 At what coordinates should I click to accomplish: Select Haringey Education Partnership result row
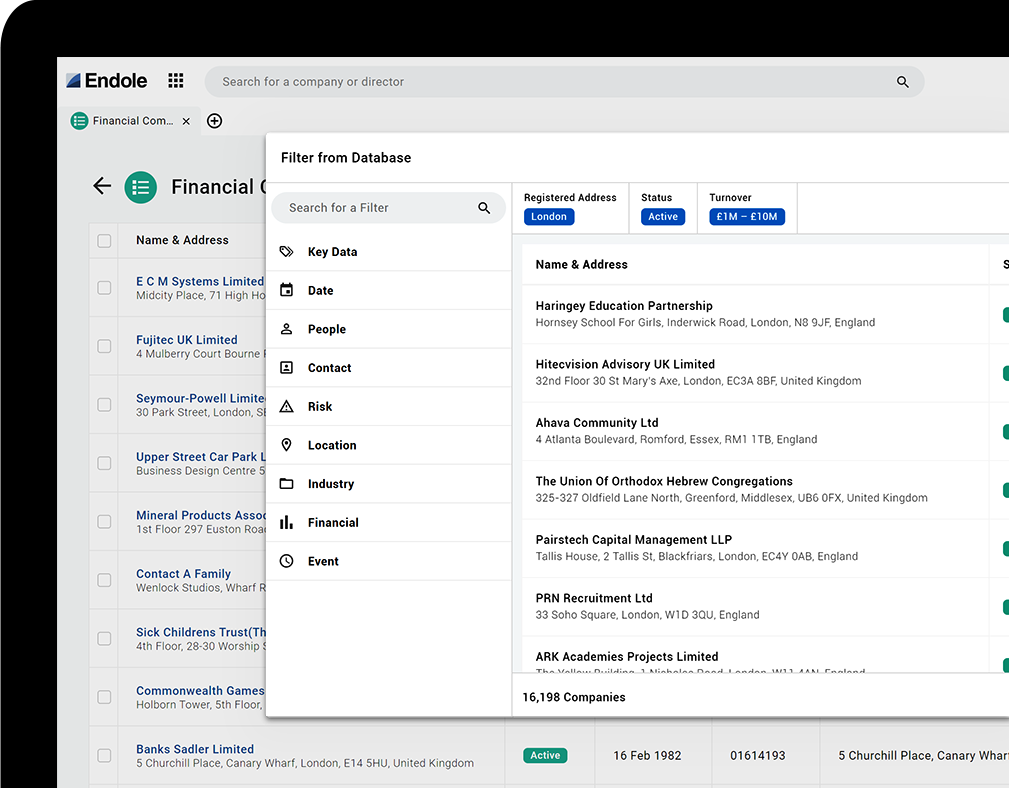tap(755, 314)
